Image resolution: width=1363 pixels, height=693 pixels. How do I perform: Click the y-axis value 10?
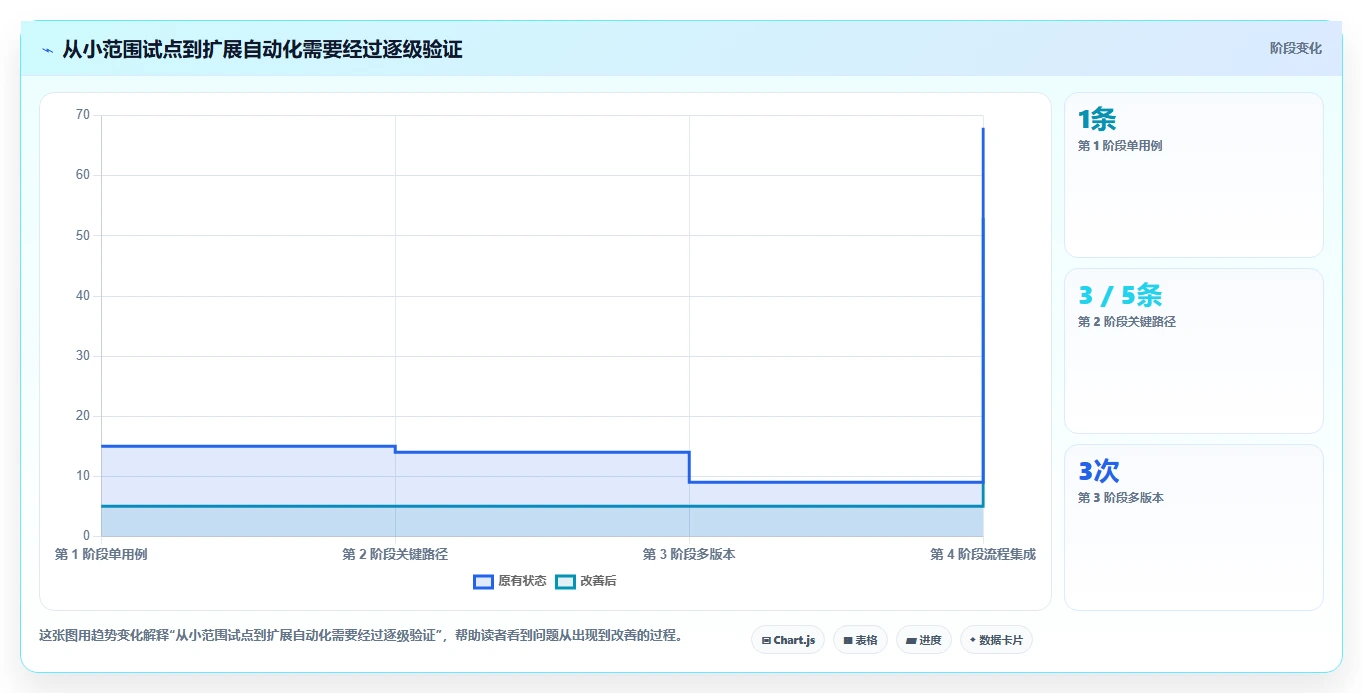[x=83, y=476]
